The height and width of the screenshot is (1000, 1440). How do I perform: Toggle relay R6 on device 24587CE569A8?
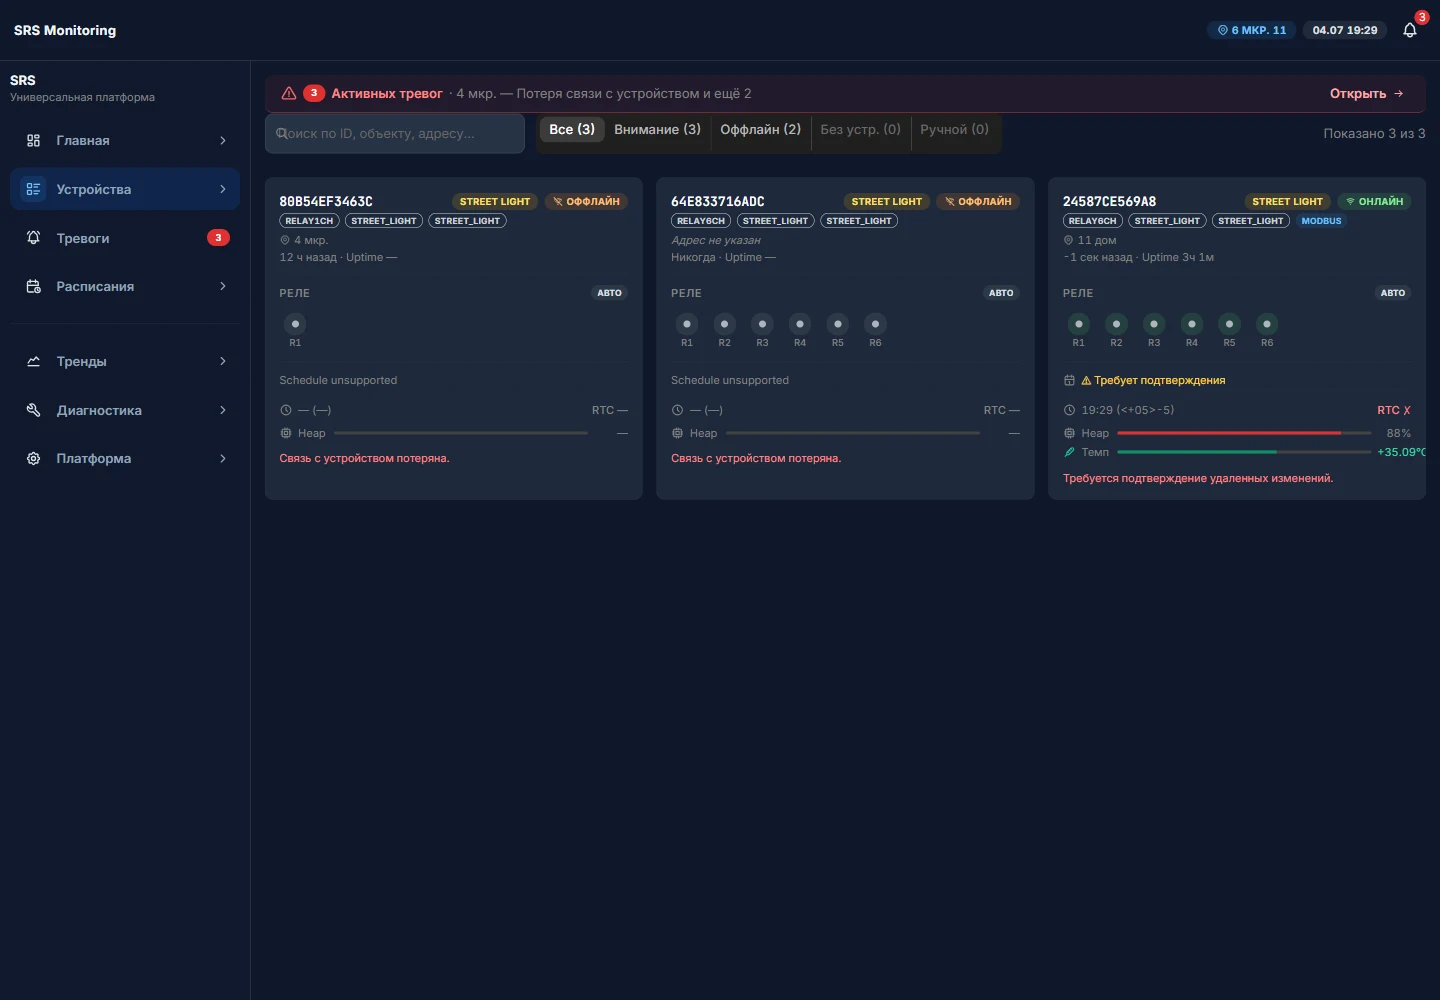click(x=1267, y=324)
